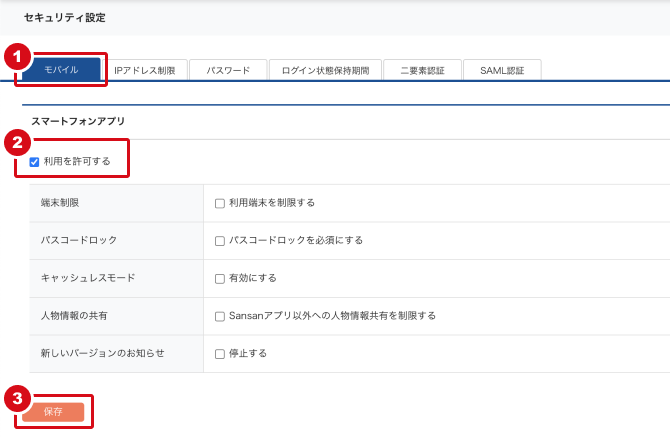Click the red step 1 marker
Image resolution: width=670 pixels, height=437 pixels.
pos(16,56)
